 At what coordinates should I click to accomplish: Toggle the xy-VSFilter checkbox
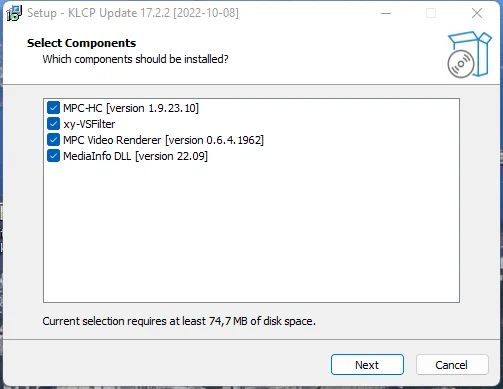coord(53,124)
